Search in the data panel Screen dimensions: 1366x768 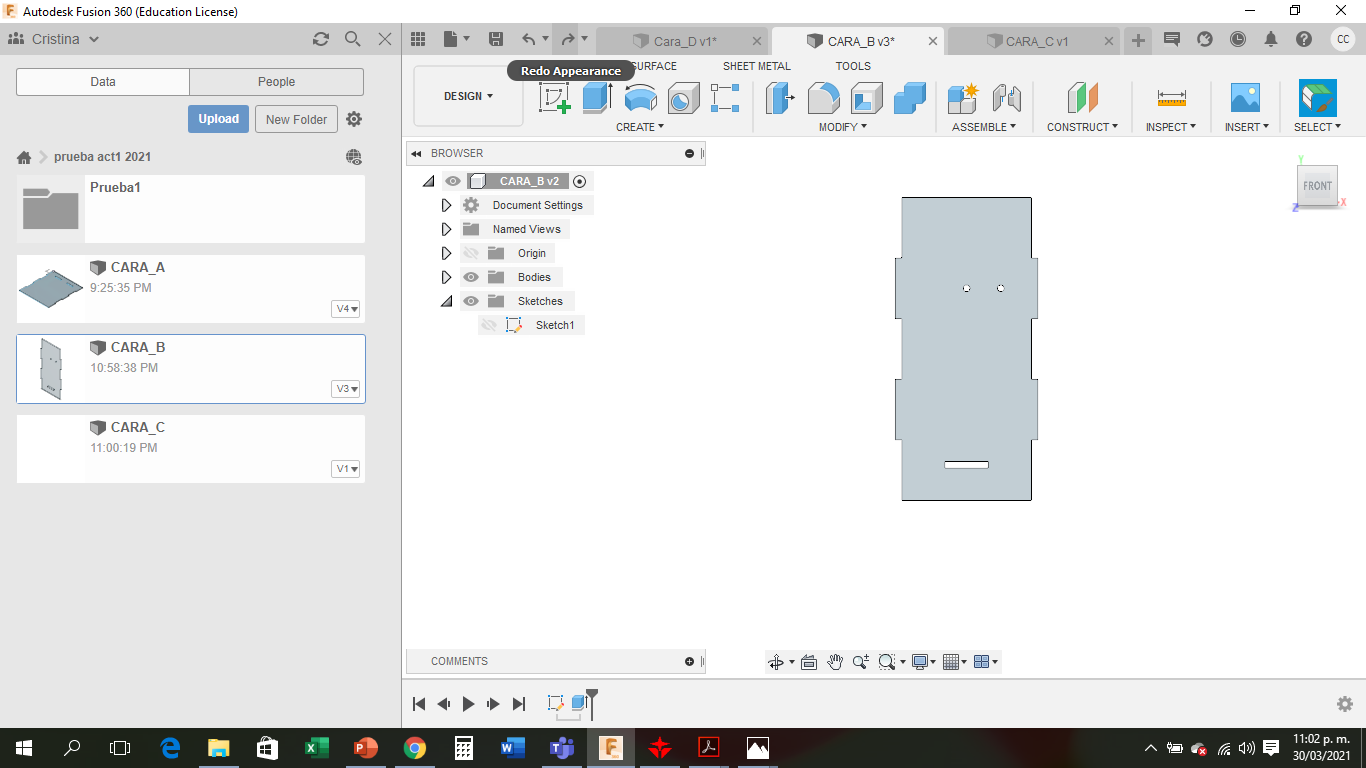coord(353,39)
